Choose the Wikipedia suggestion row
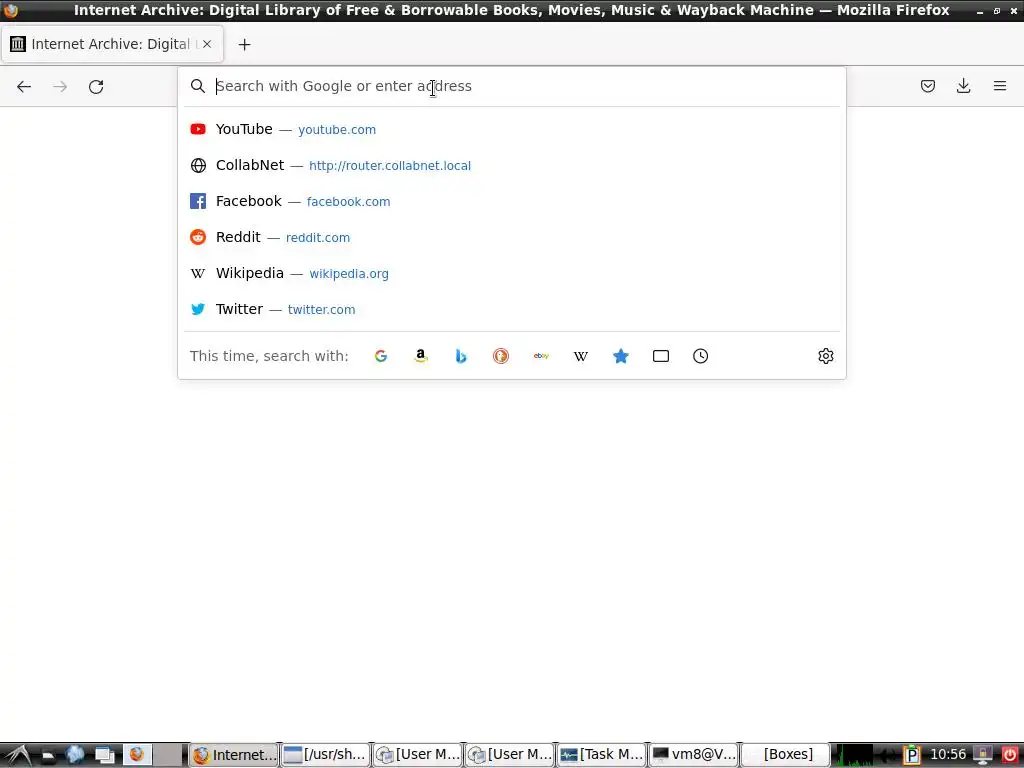The width and height of the screenshot is (1024, 768). [512, 273]
